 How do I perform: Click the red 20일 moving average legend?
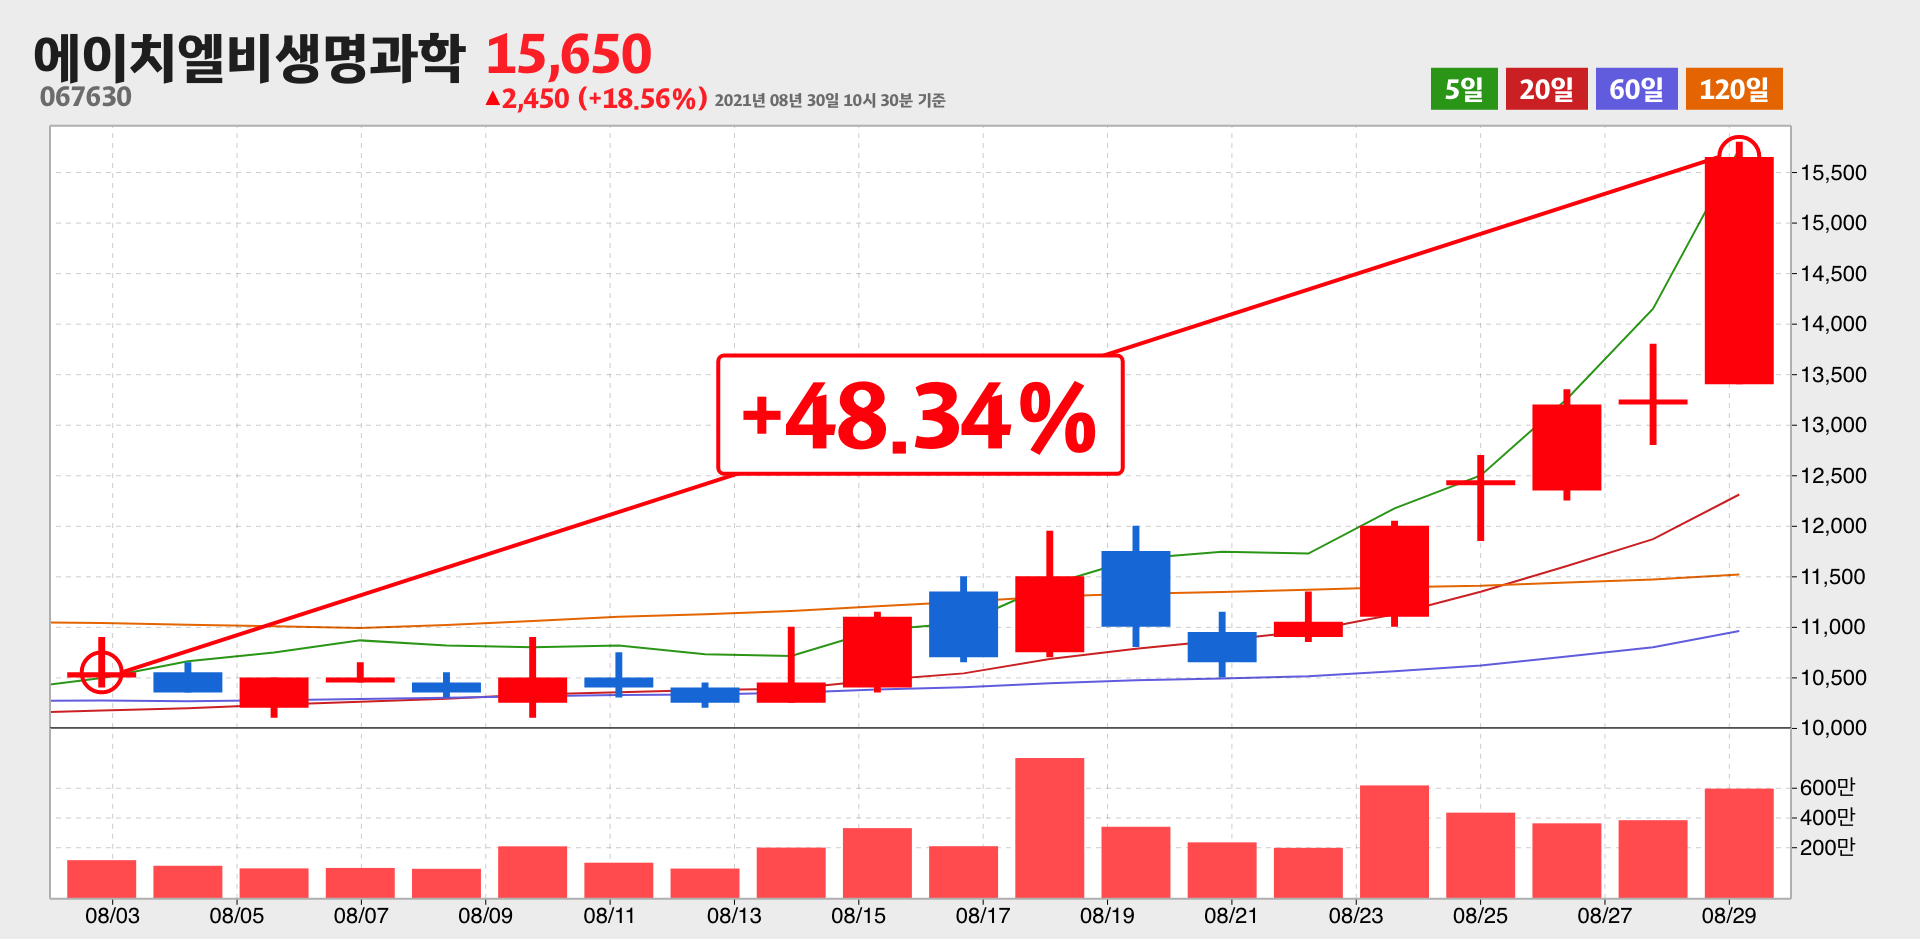click(x=1546, y=89)
